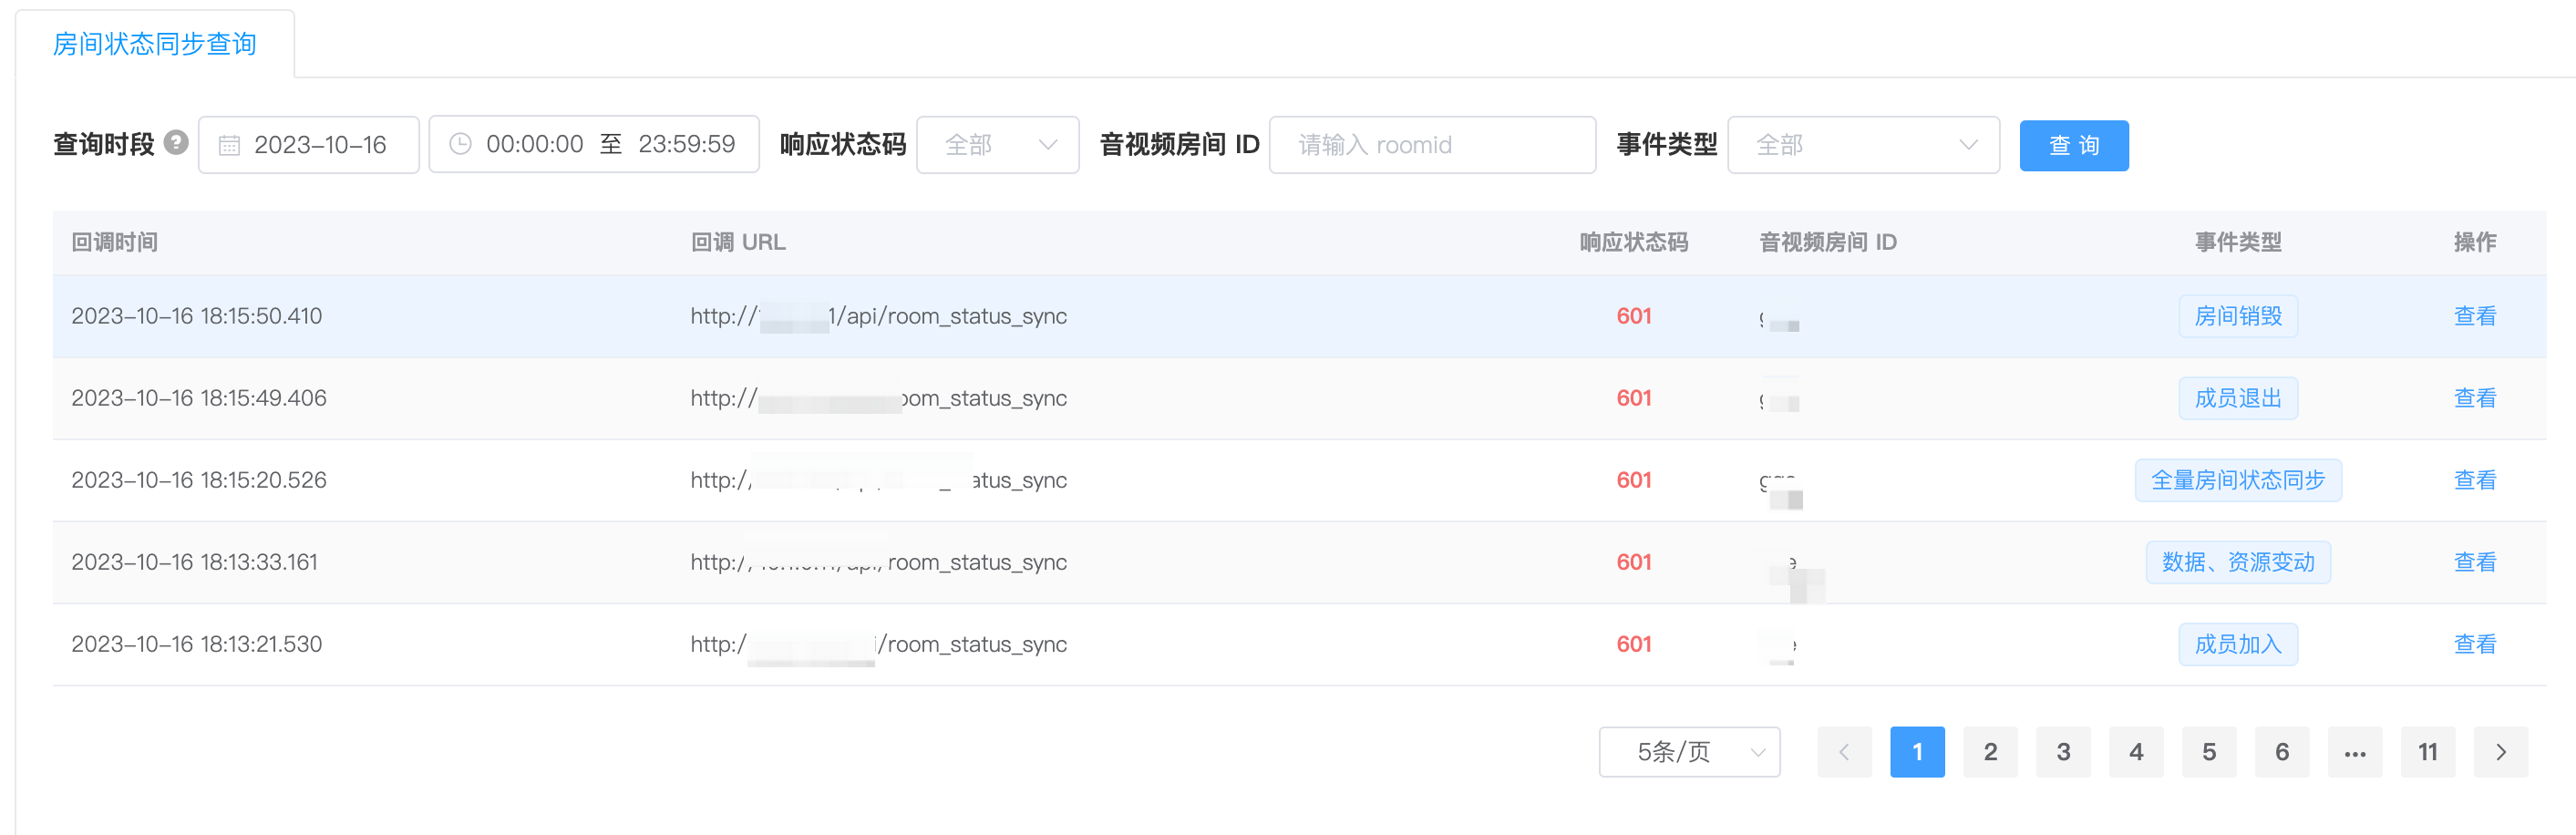Select the 房间状态同步查询 tab

click(155, 44)
